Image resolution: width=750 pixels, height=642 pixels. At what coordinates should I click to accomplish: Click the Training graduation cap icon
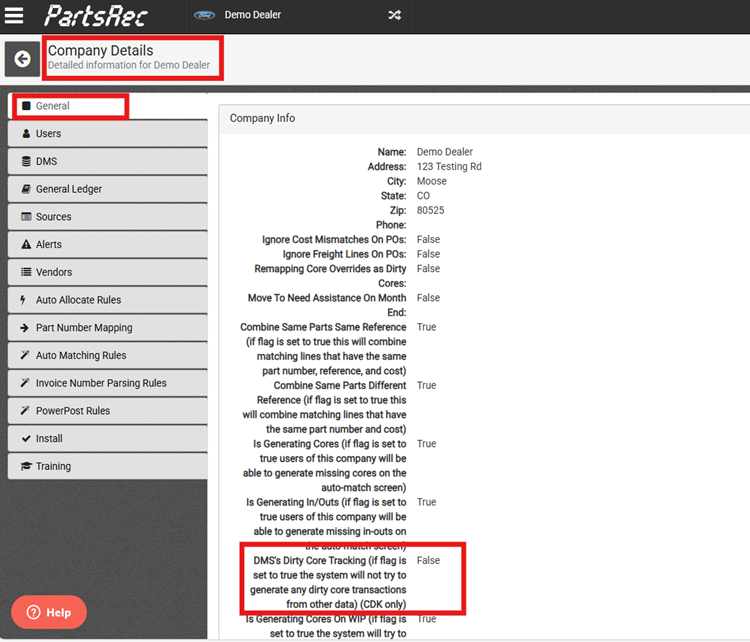tap(26, 466)
